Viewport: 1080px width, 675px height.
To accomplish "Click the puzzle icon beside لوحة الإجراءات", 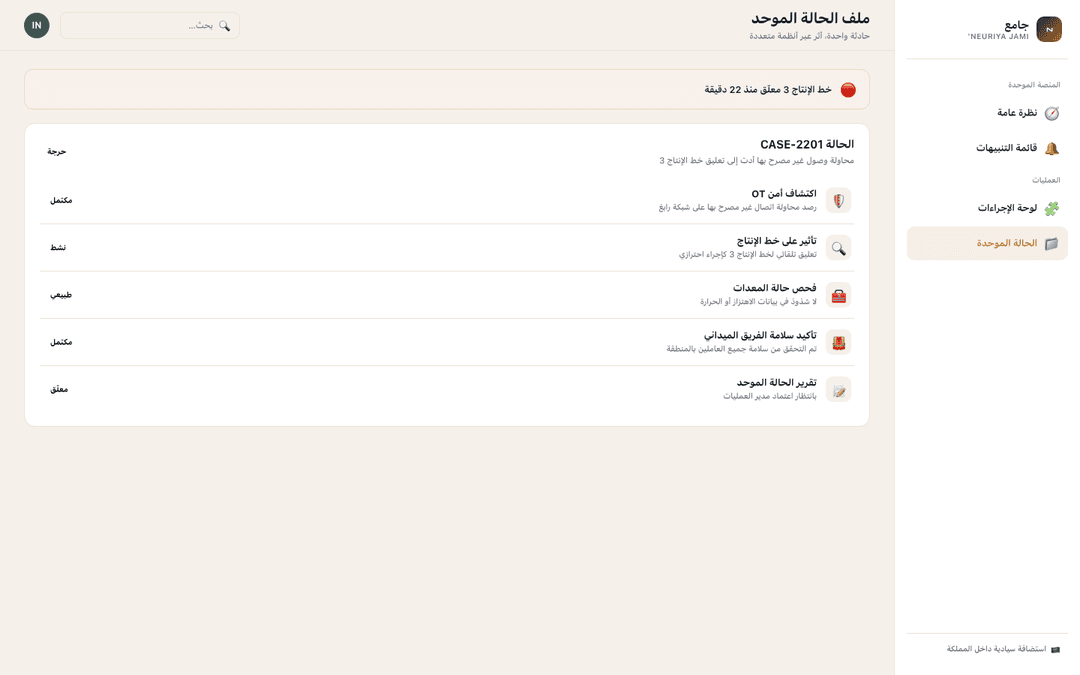I will click(x=1052, y=208).
